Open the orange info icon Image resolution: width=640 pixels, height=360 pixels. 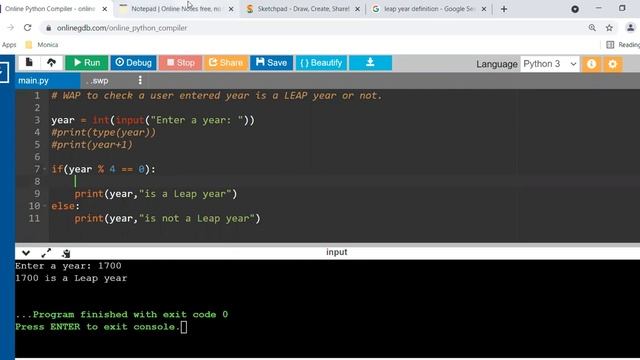[x=591, y=64]
